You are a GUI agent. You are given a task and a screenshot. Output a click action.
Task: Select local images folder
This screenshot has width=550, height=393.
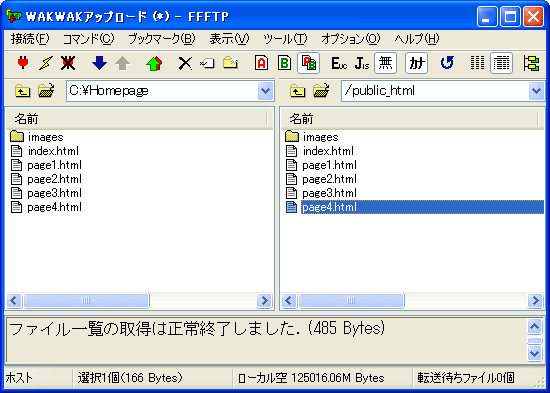[37, 137]
